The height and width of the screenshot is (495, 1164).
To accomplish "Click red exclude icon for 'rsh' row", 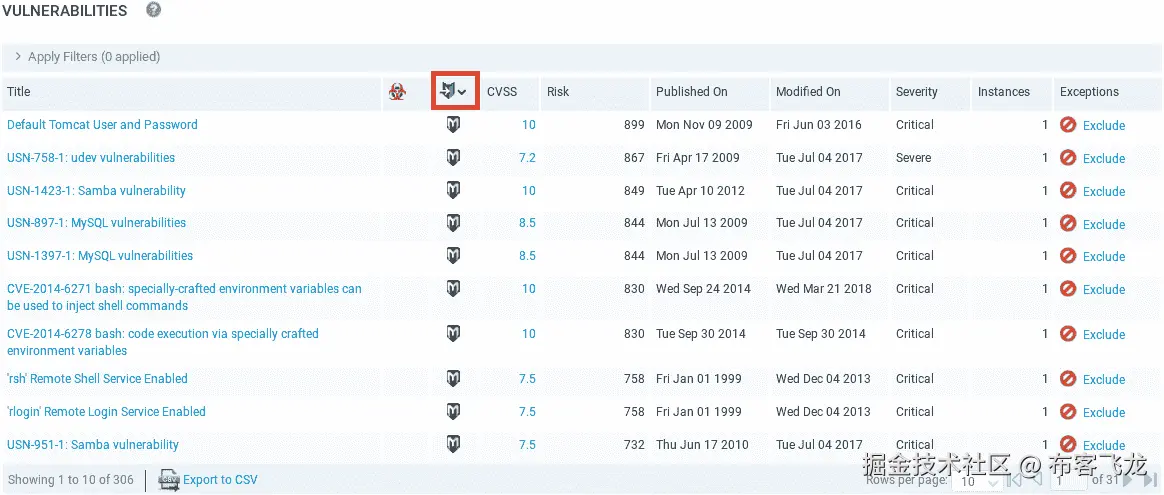I will tap(1068, 378).
